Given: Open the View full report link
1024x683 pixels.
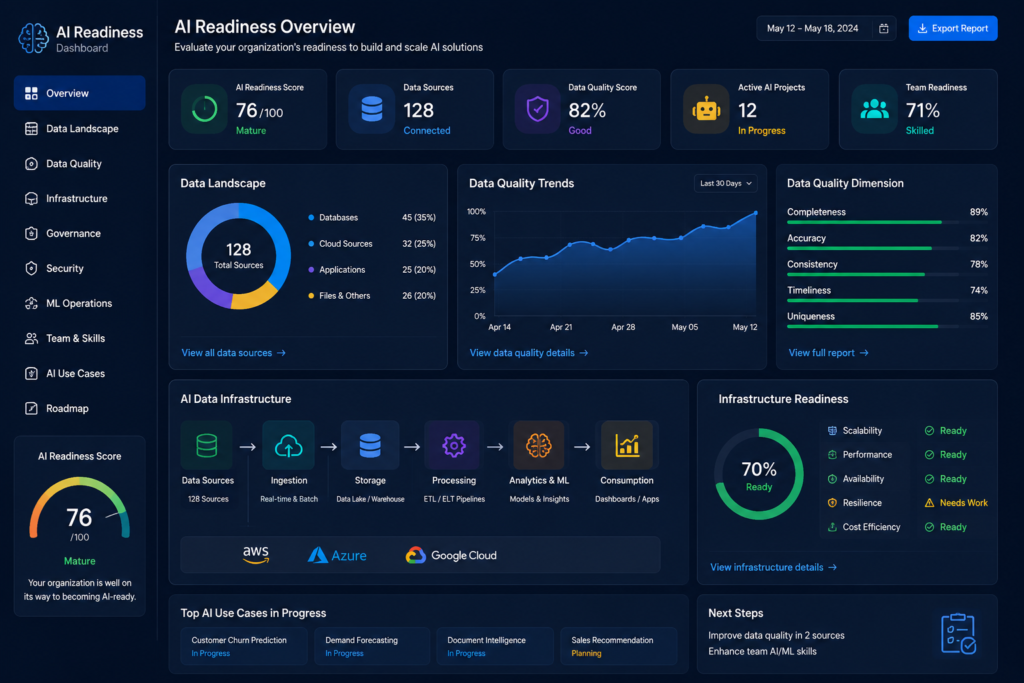Looking at the screenshot, I should (828, 353).
